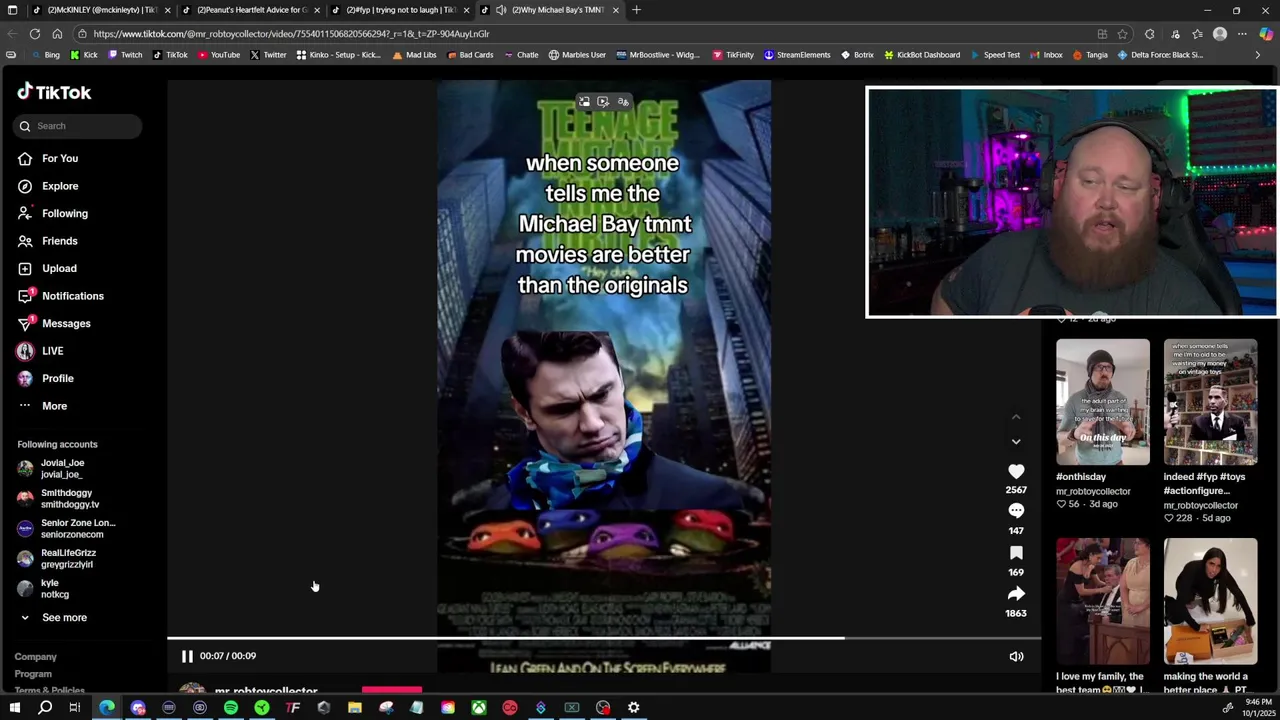Open KickBot Dashboard bookmark
The height and width of the screenshot is (720, 1280).
coord(921,55)
